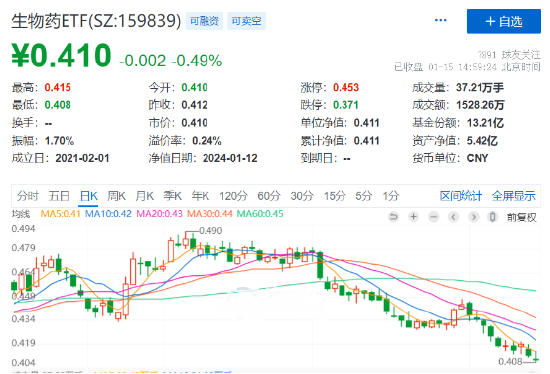The image size is (550, 374).
Task: Click the 0.408 low marker on chart
Action: pos(510,361)
